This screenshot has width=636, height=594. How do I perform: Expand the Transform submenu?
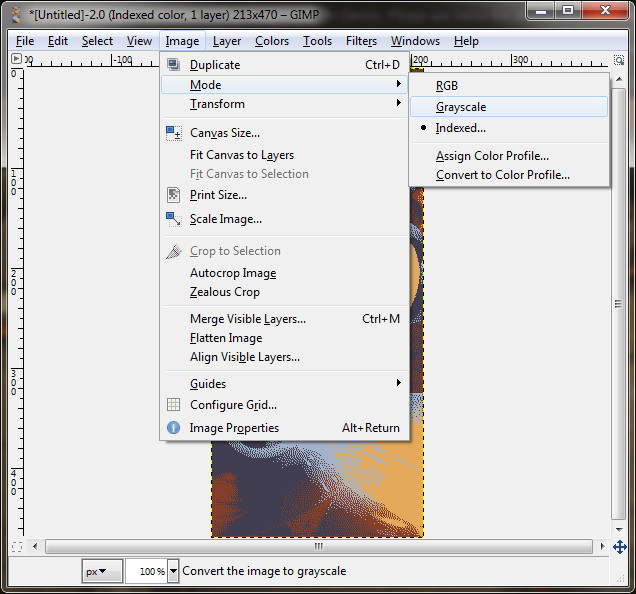217,104
